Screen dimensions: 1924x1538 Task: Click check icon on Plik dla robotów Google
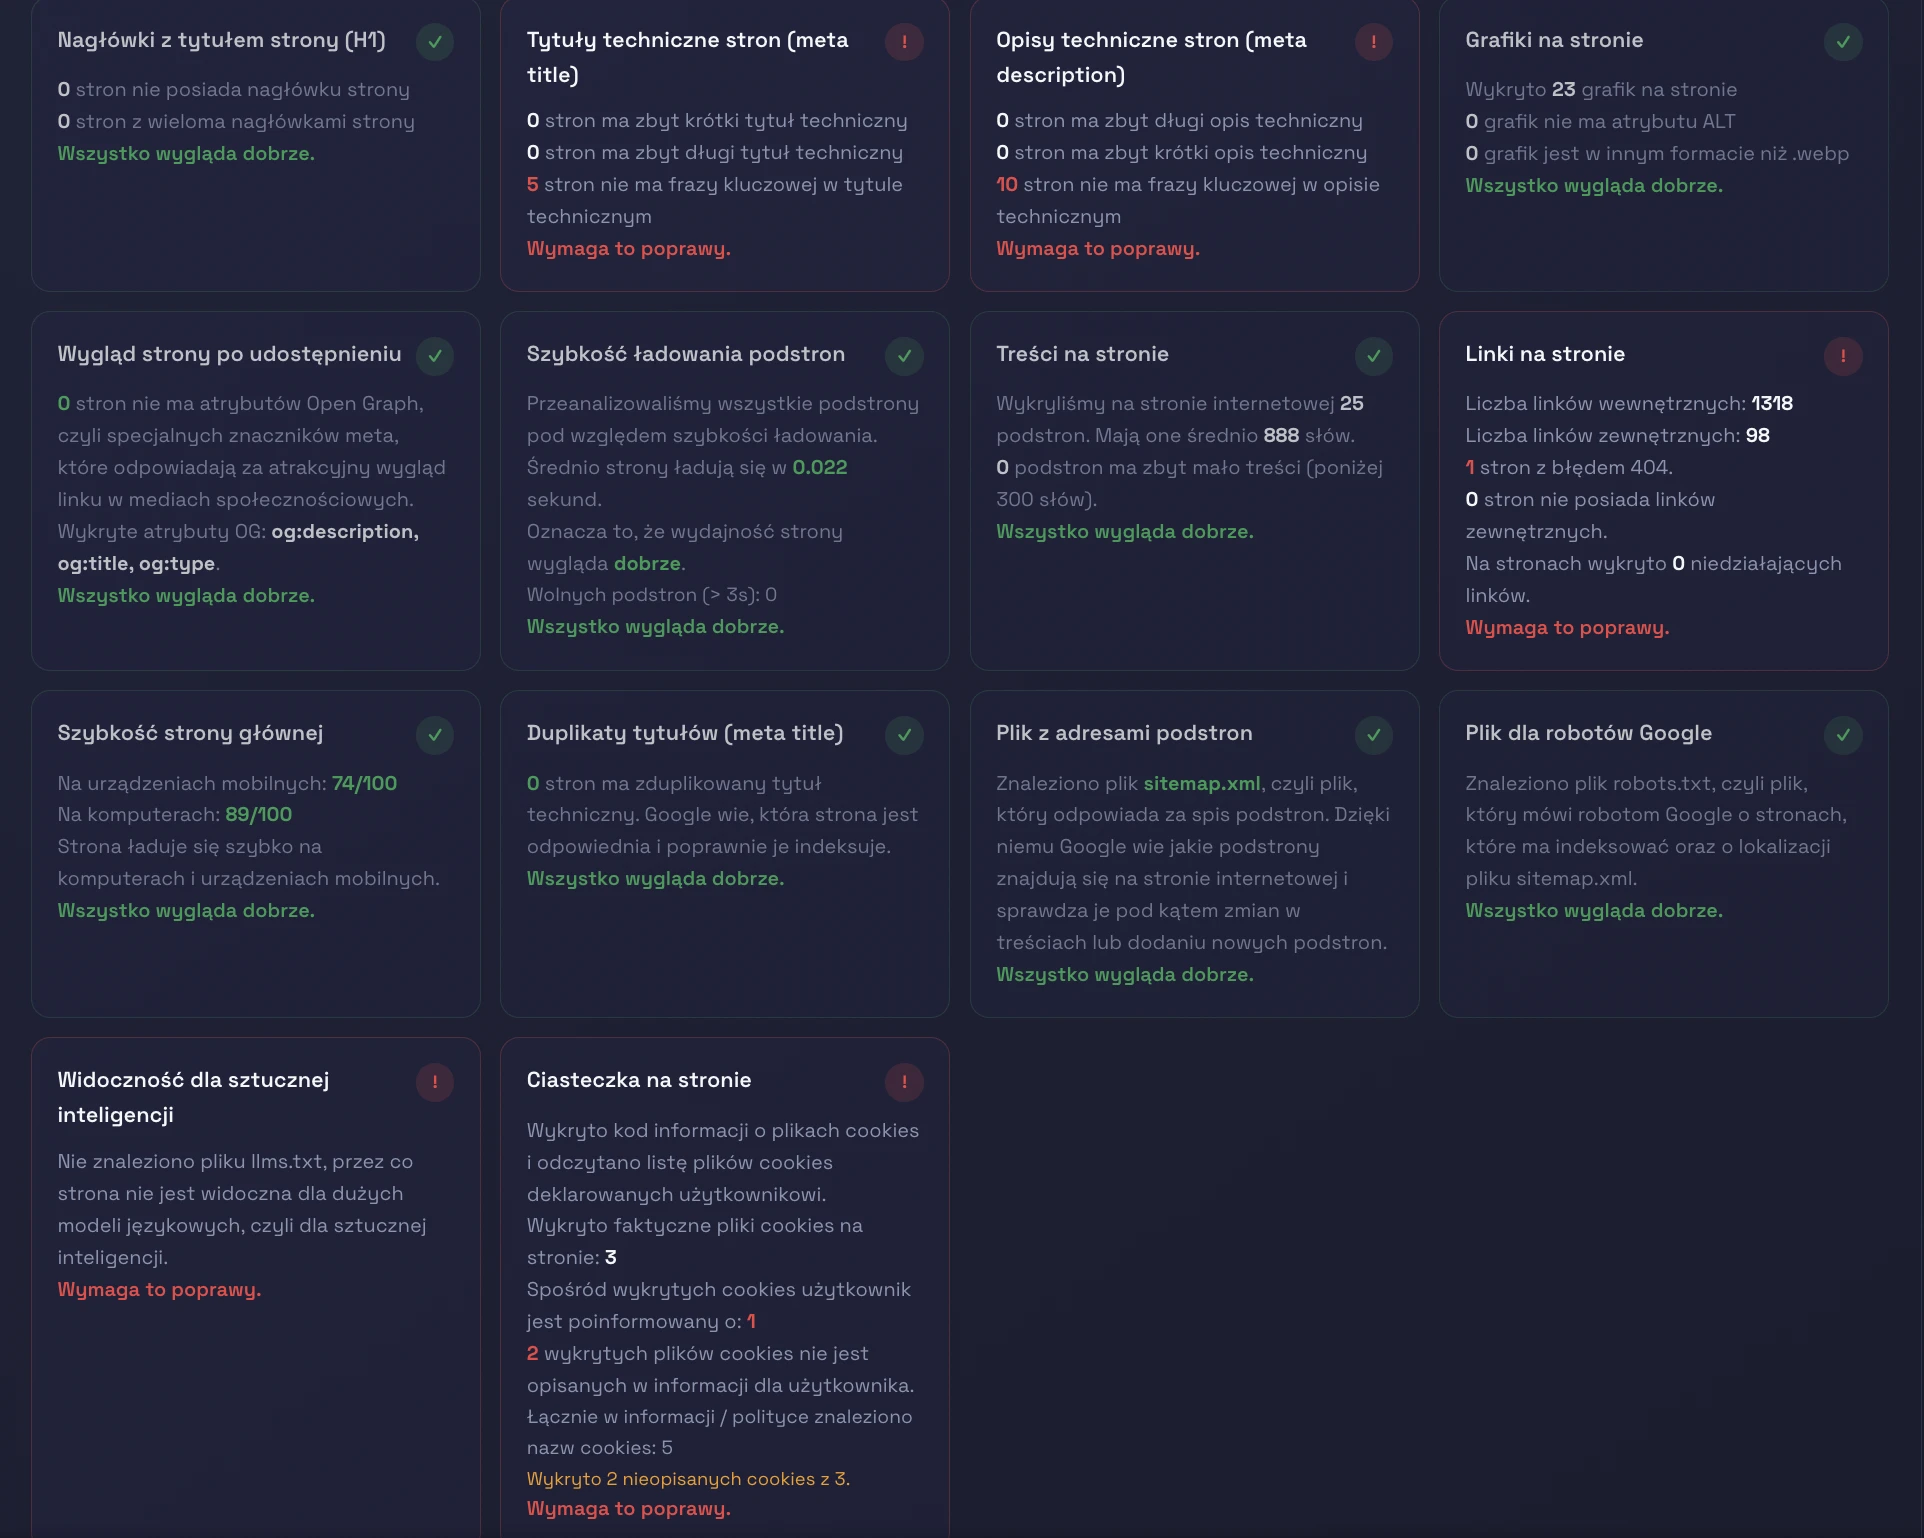point(1842,735)
